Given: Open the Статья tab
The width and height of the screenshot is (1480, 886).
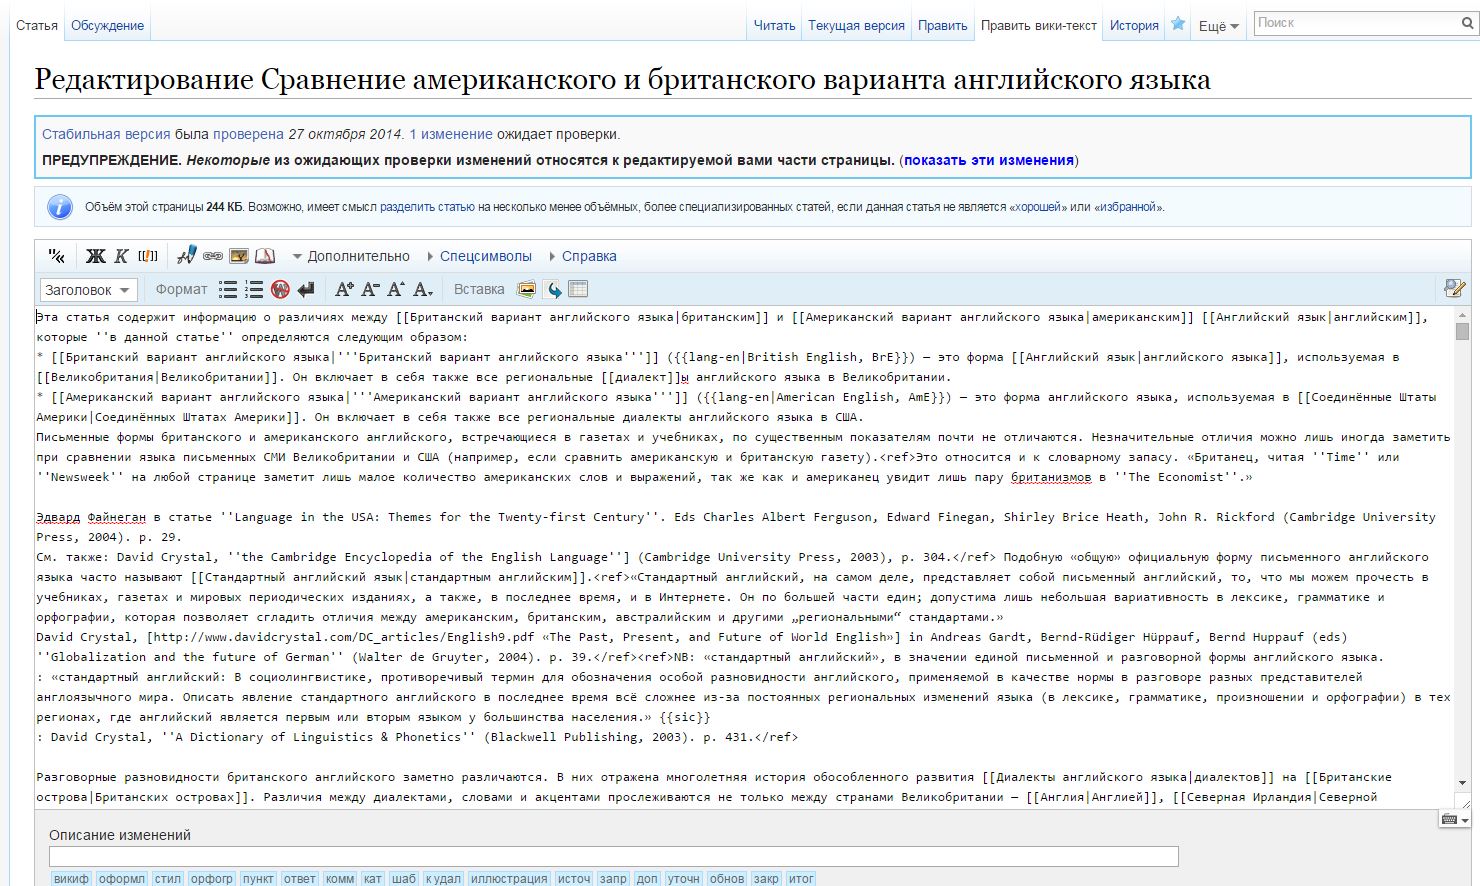Looking at the screenshot, I should click(37, 25).
